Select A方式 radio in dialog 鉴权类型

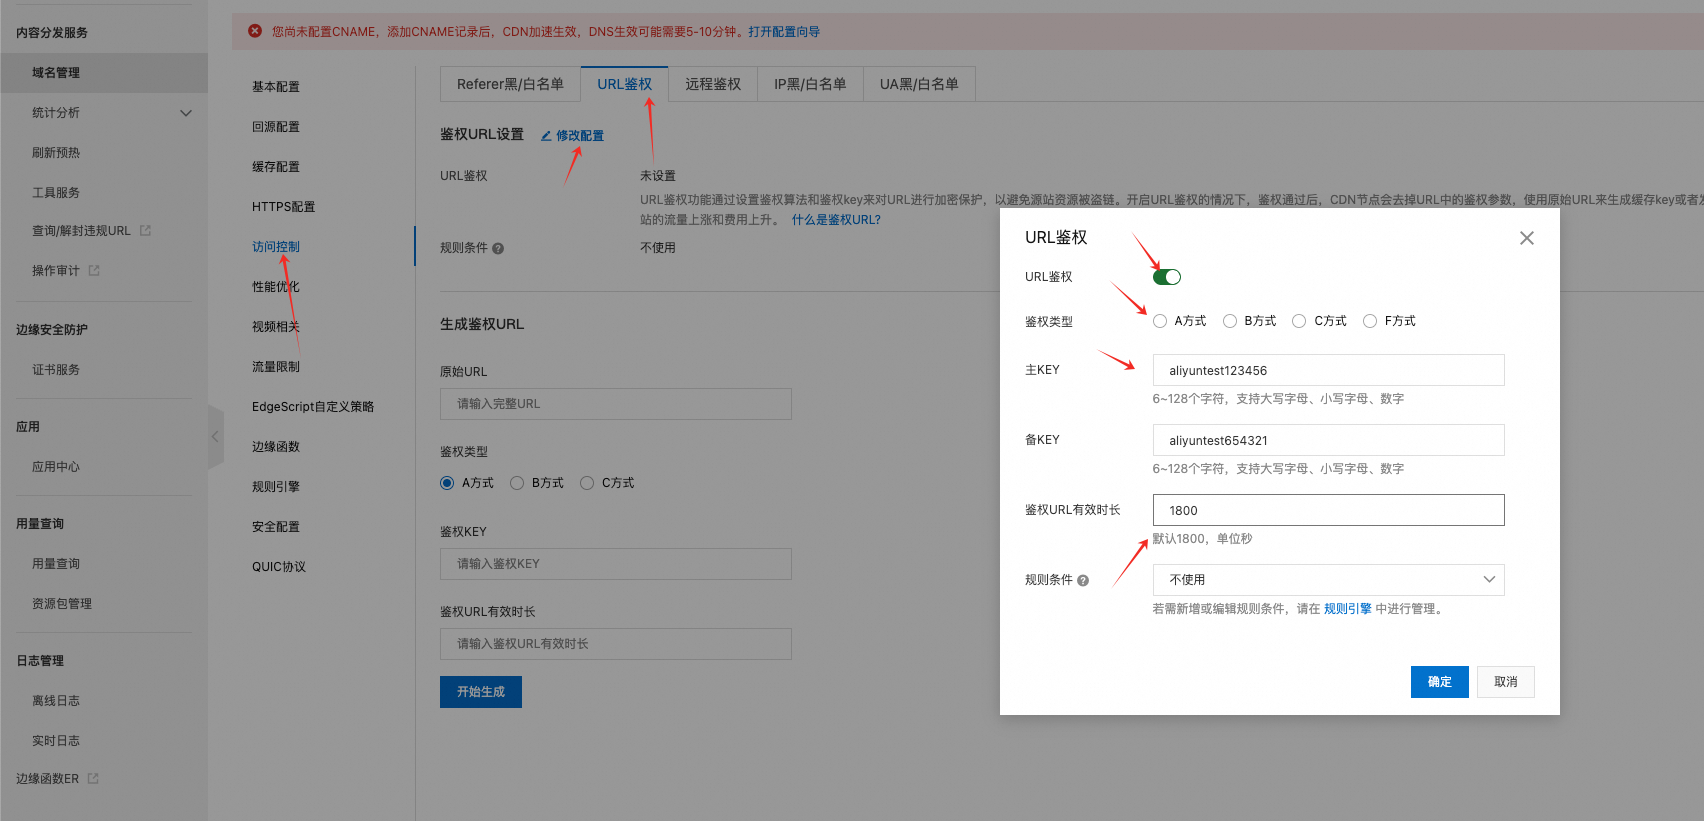(x=1160, y=321)
